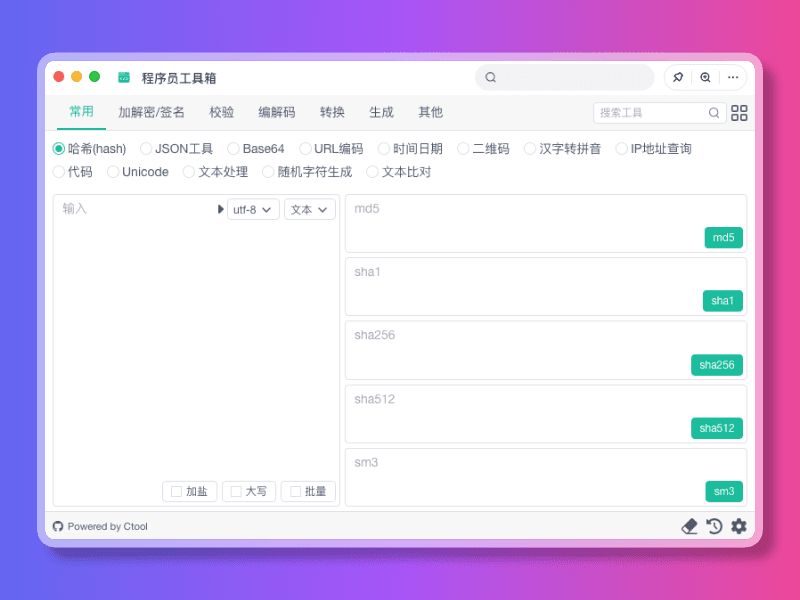Open settings with the gear icon
Viewport: 800px width, 600px height.
point(738,525)
